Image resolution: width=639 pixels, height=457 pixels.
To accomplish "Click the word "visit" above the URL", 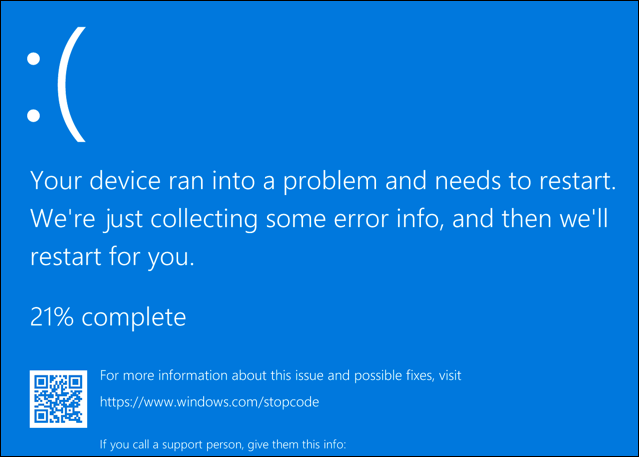I will coord(447,376).
